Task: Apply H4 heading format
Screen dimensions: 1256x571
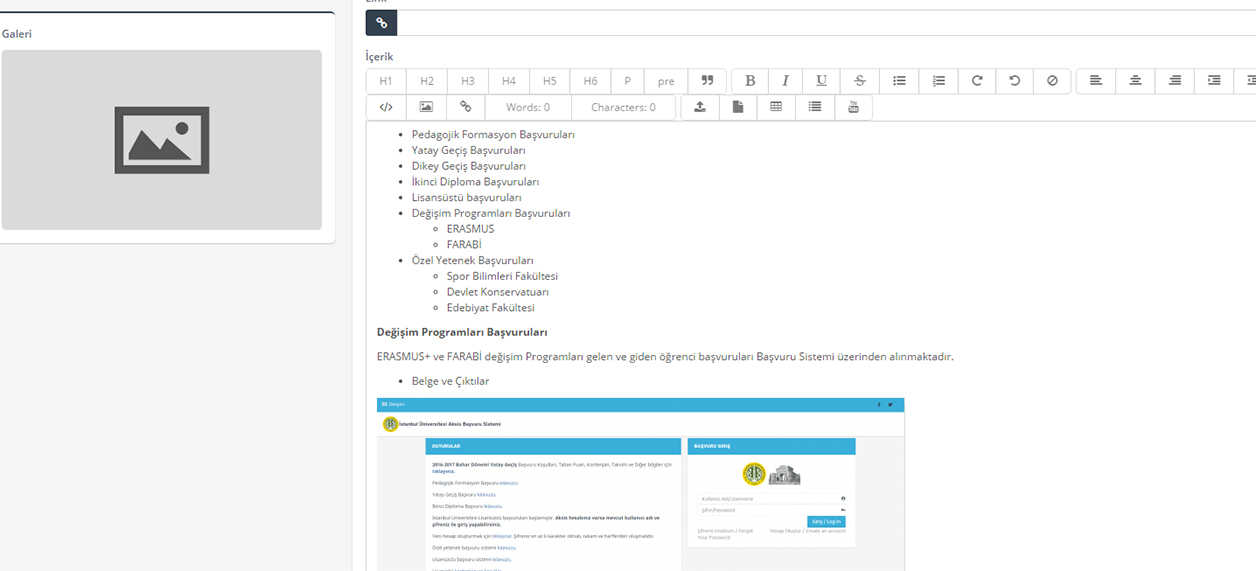Action: click(x=509, y=81)
